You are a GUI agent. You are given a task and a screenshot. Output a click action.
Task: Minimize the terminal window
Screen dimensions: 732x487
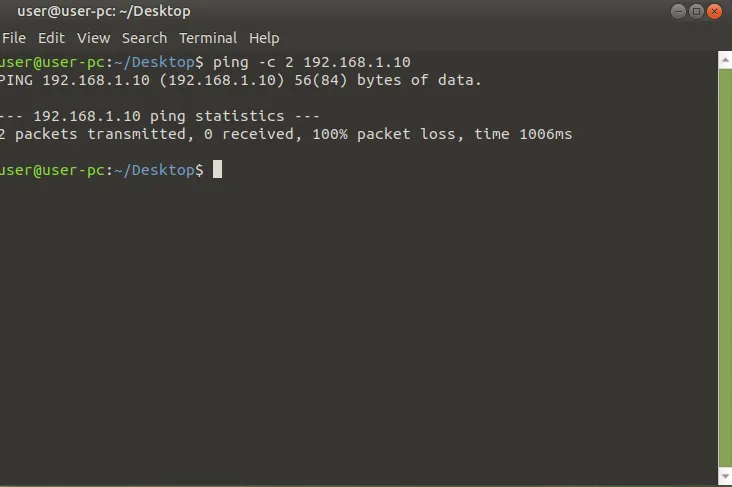coord(678,11)
